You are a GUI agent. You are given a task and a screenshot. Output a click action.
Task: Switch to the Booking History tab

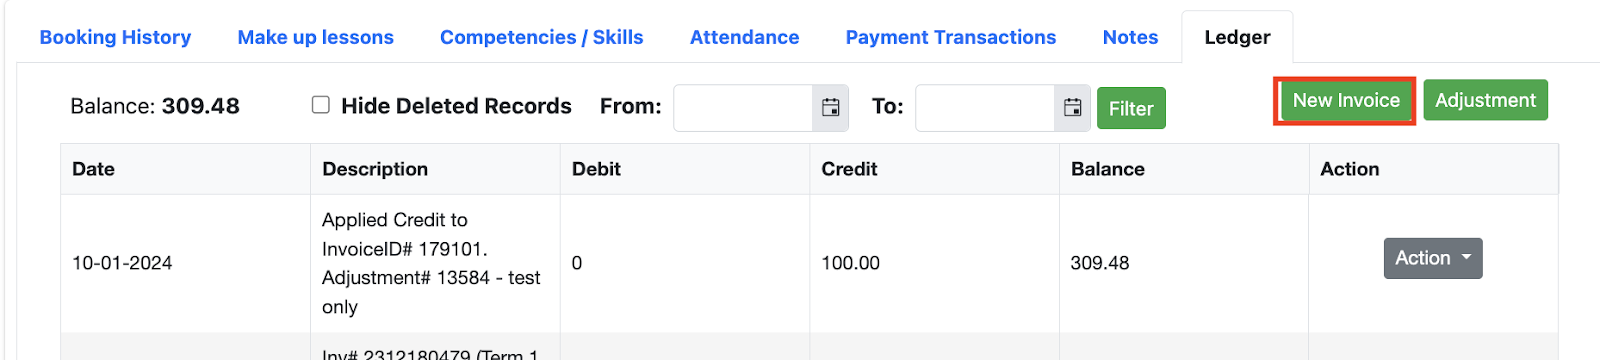pos(115,37)
